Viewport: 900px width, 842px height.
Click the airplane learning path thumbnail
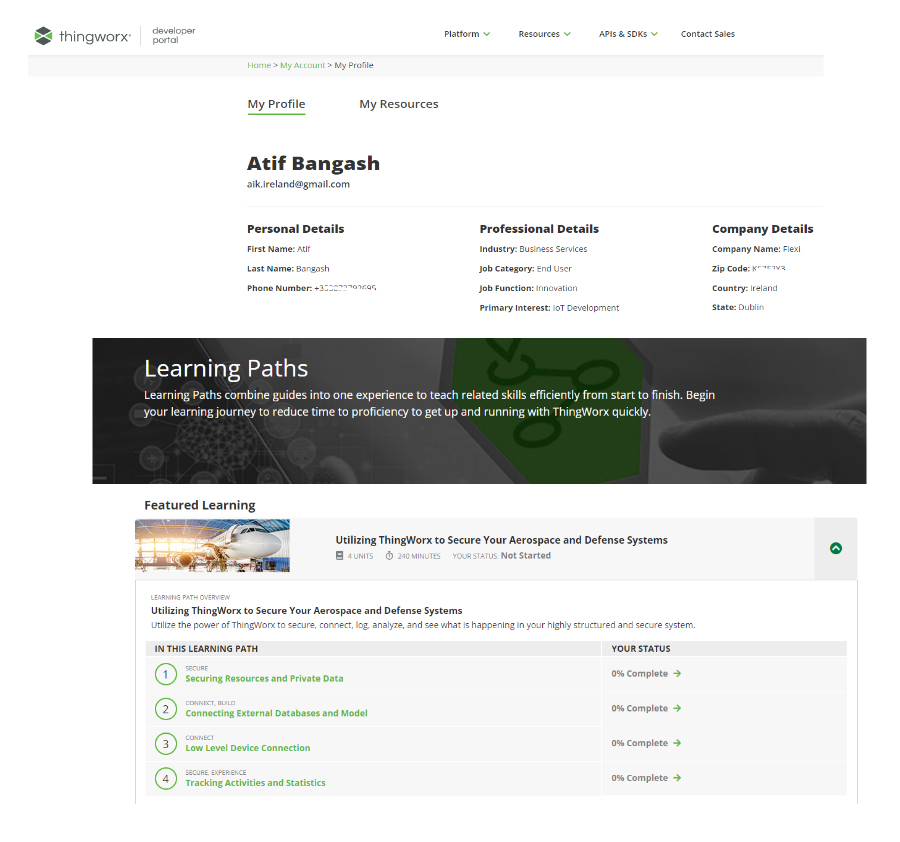point(212,545)
